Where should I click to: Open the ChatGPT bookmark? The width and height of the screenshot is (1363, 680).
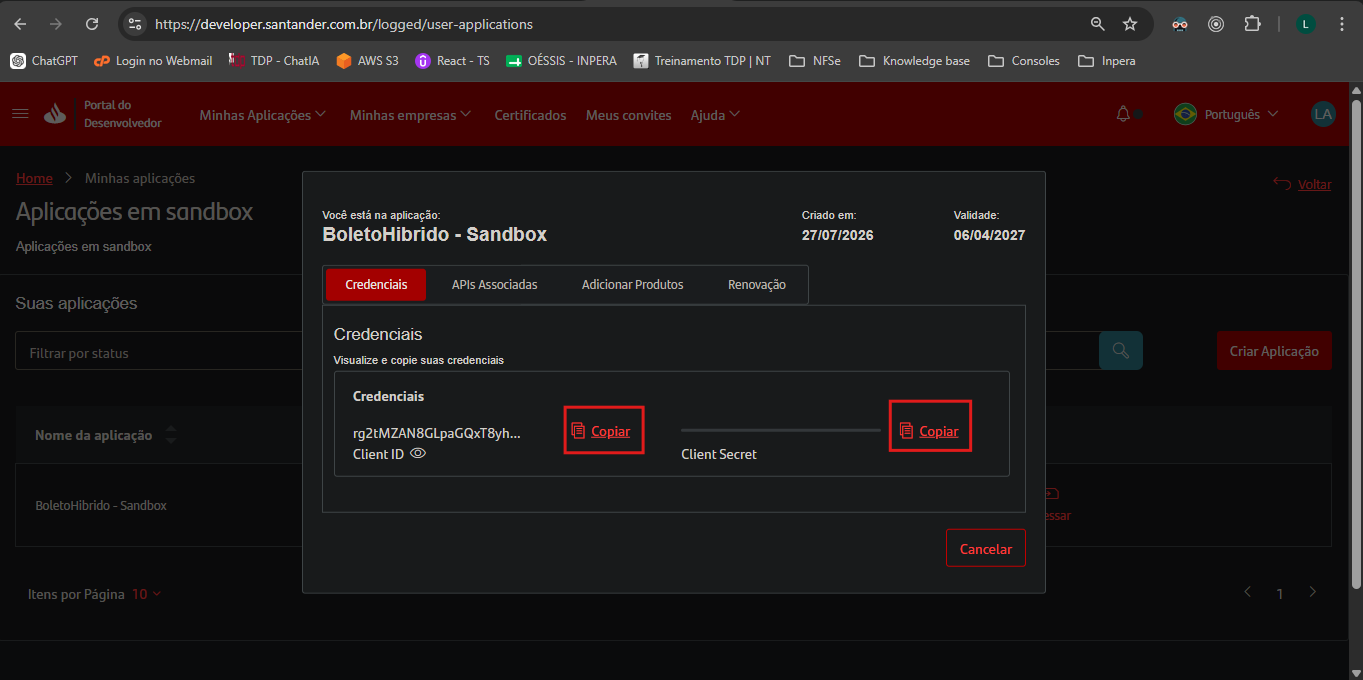(x=44, y=61)
